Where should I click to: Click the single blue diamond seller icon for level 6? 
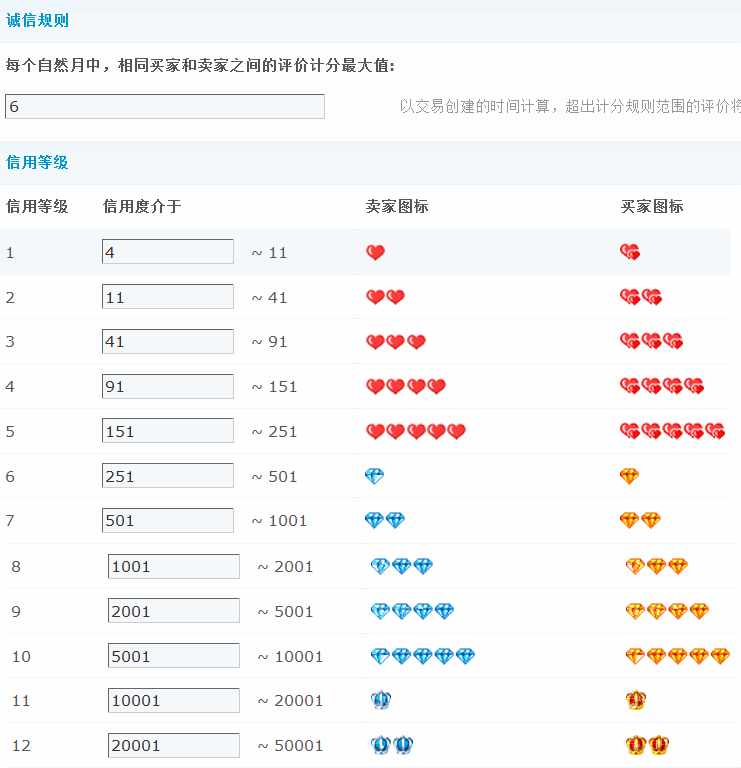[x=375, y=476]
